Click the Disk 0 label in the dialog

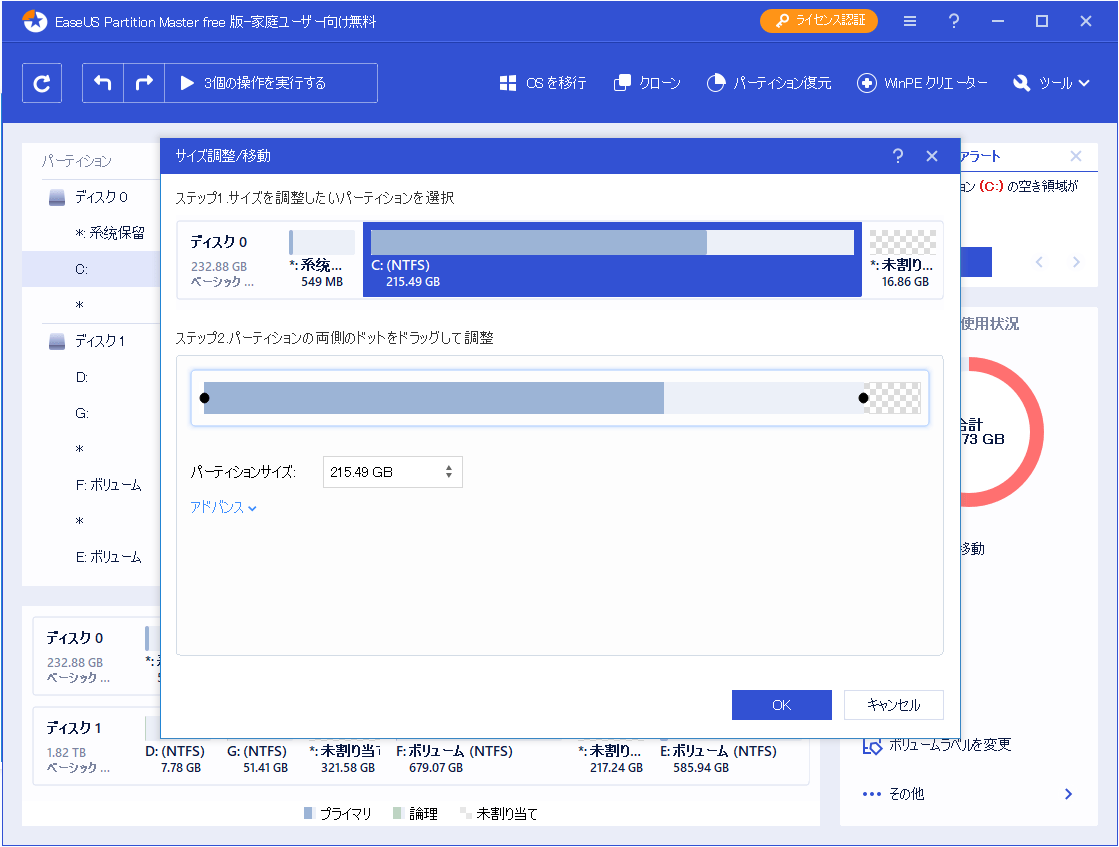(218, 242)
